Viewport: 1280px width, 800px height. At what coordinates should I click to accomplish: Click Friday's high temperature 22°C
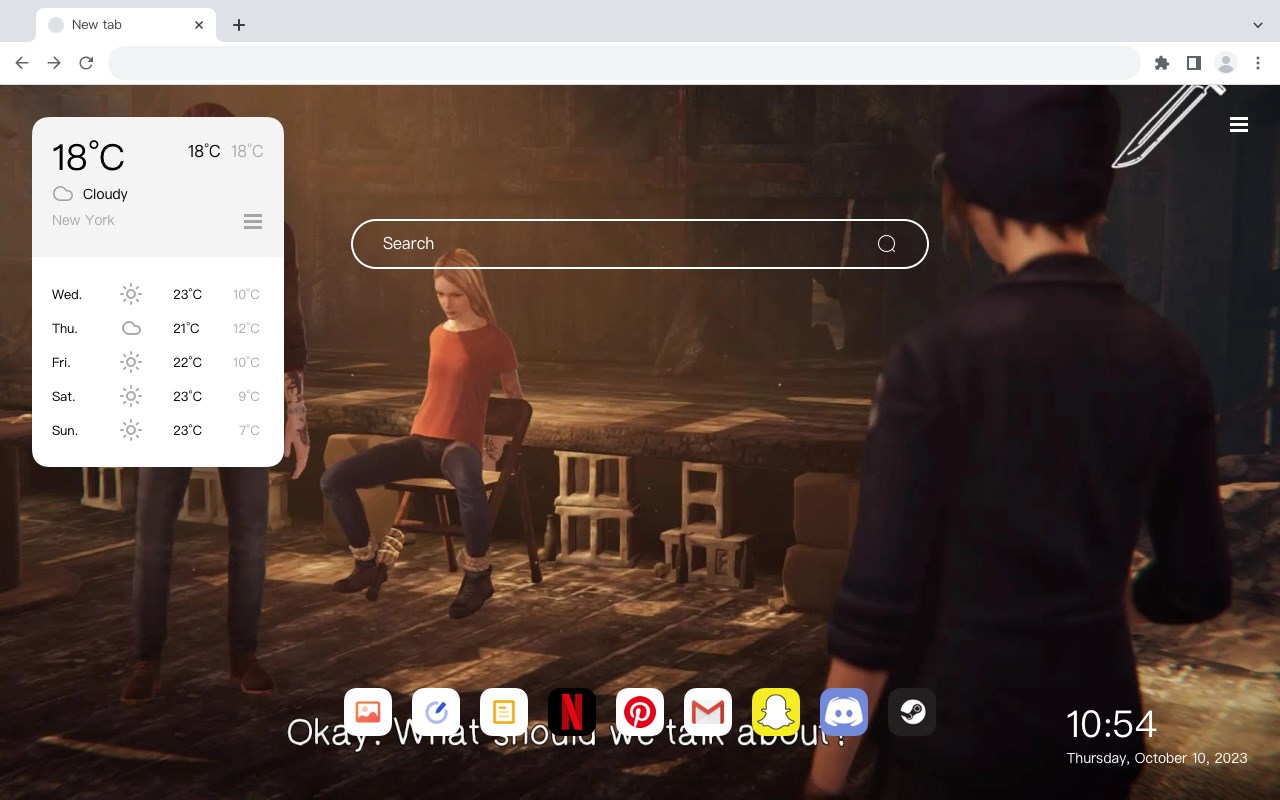[x=187, y=362]
